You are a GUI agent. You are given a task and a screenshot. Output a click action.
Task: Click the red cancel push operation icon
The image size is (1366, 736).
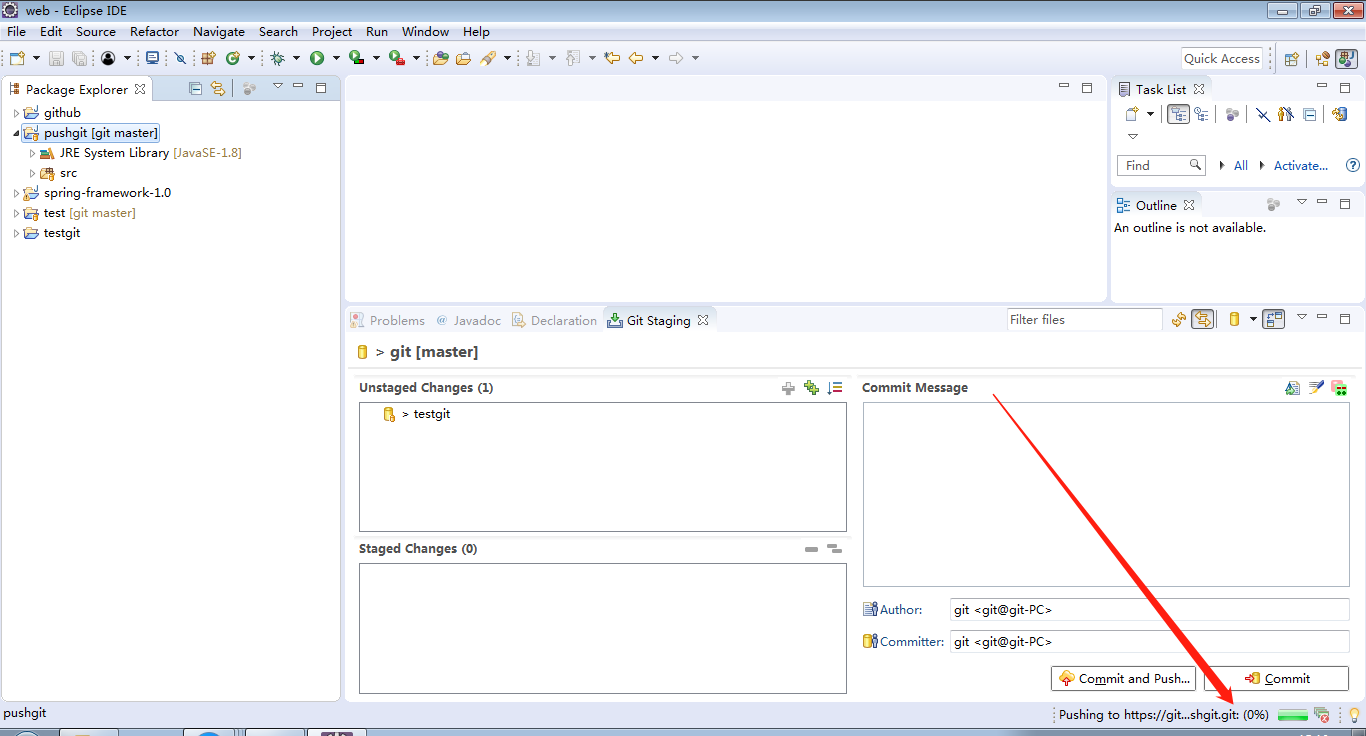click(1322, 715)
